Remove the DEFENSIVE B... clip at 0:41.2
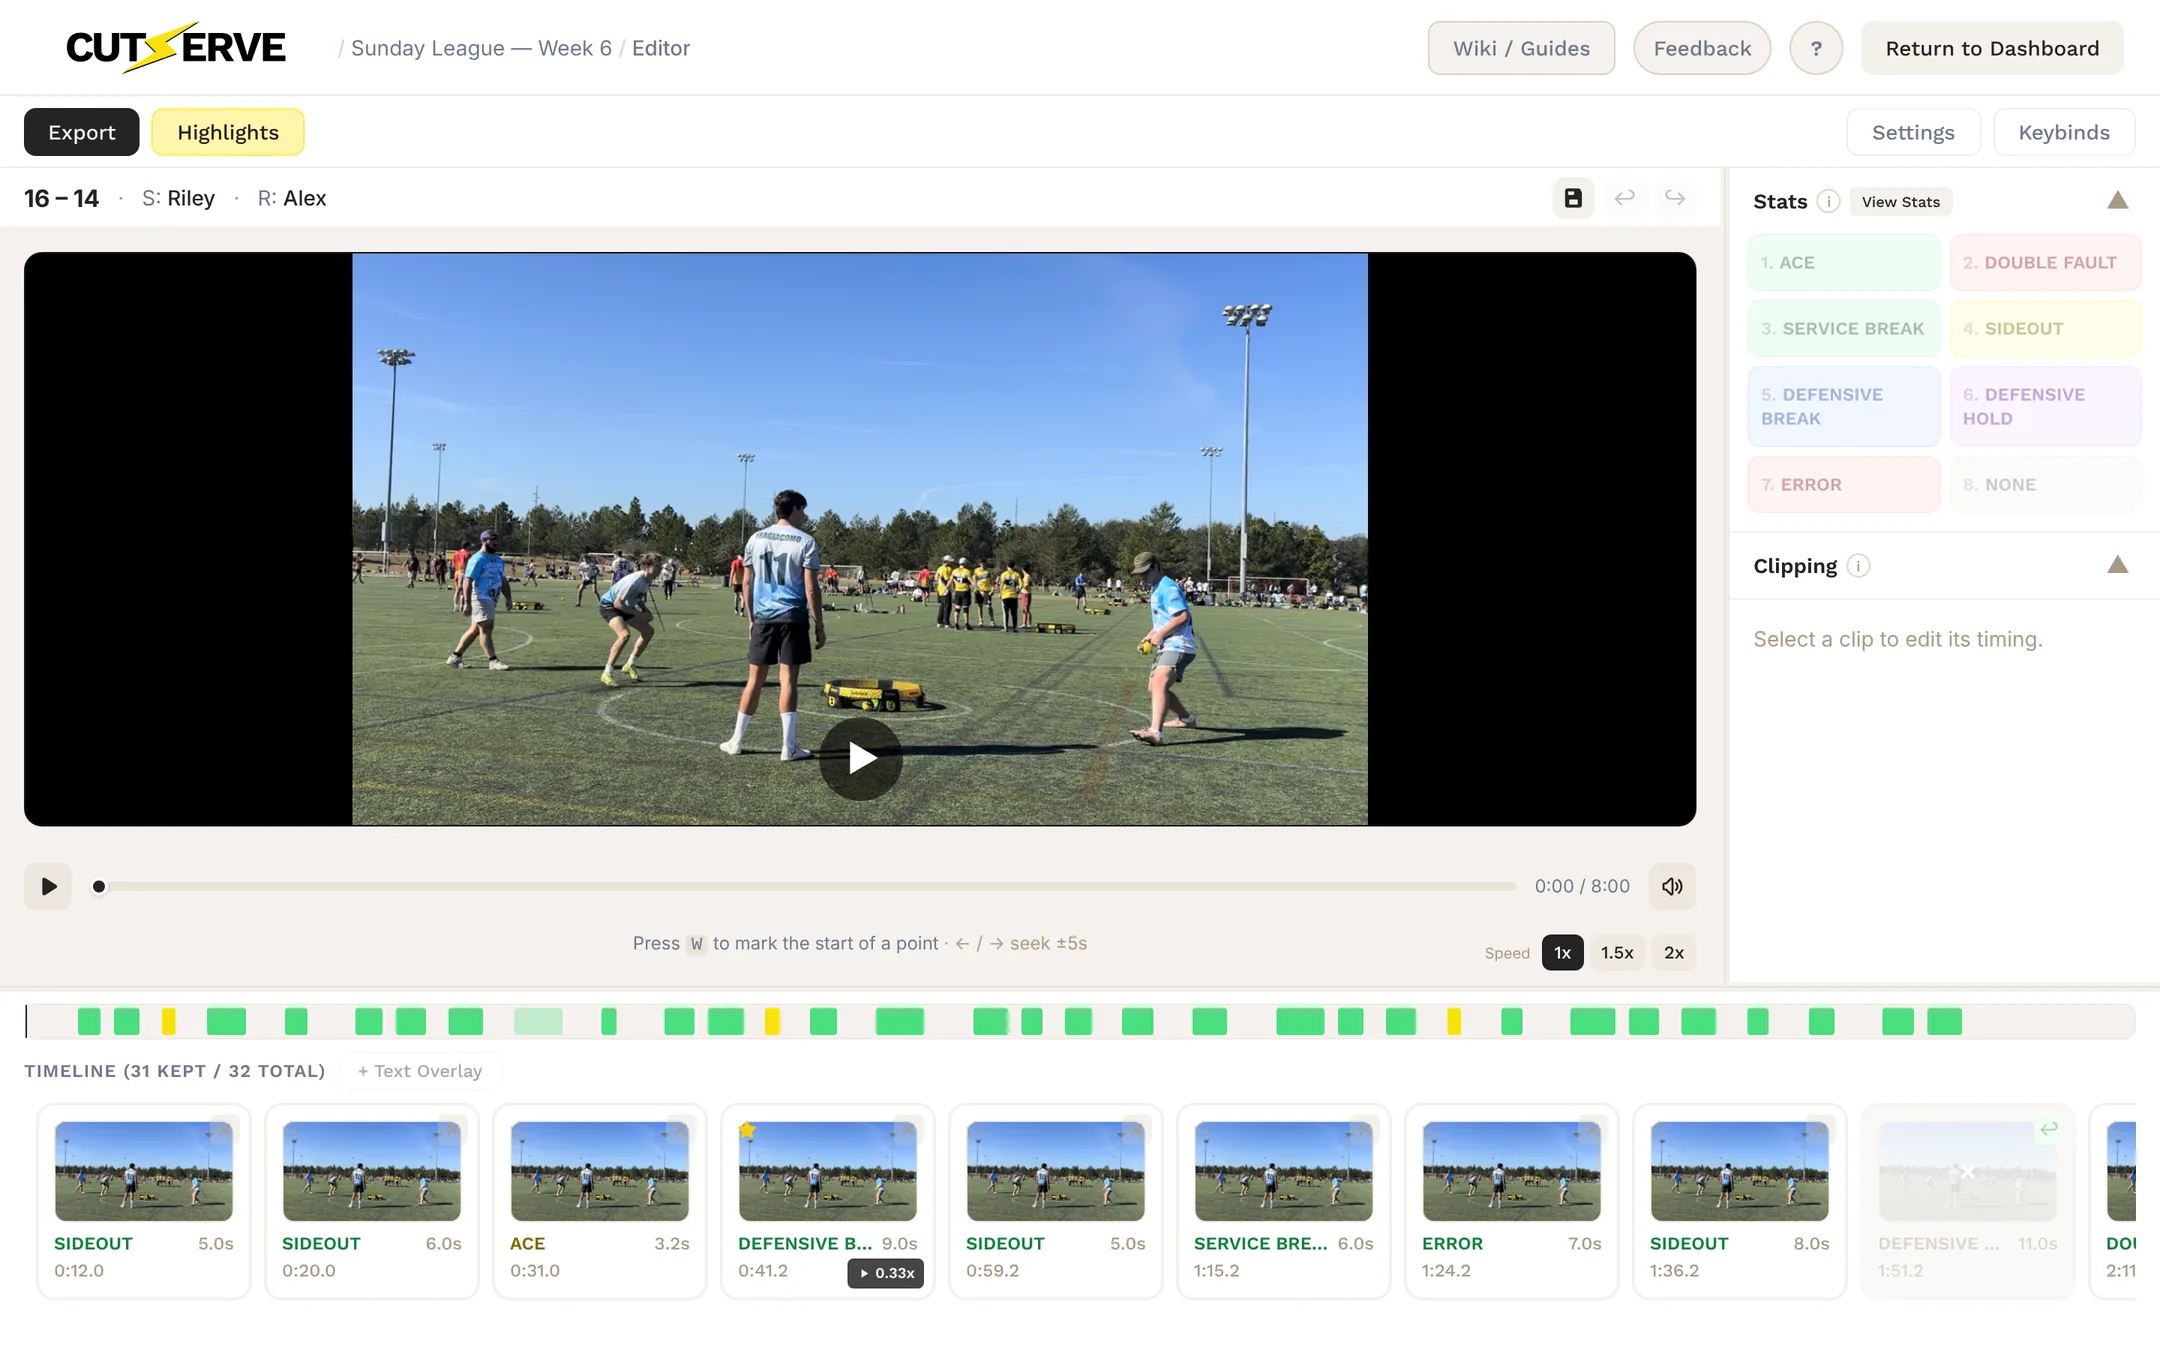 point(908,1129)
